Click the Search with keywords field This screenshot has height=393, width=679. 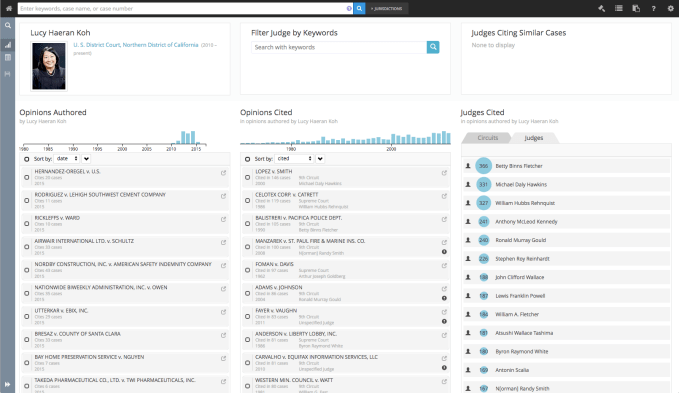(x=339, y=47)
